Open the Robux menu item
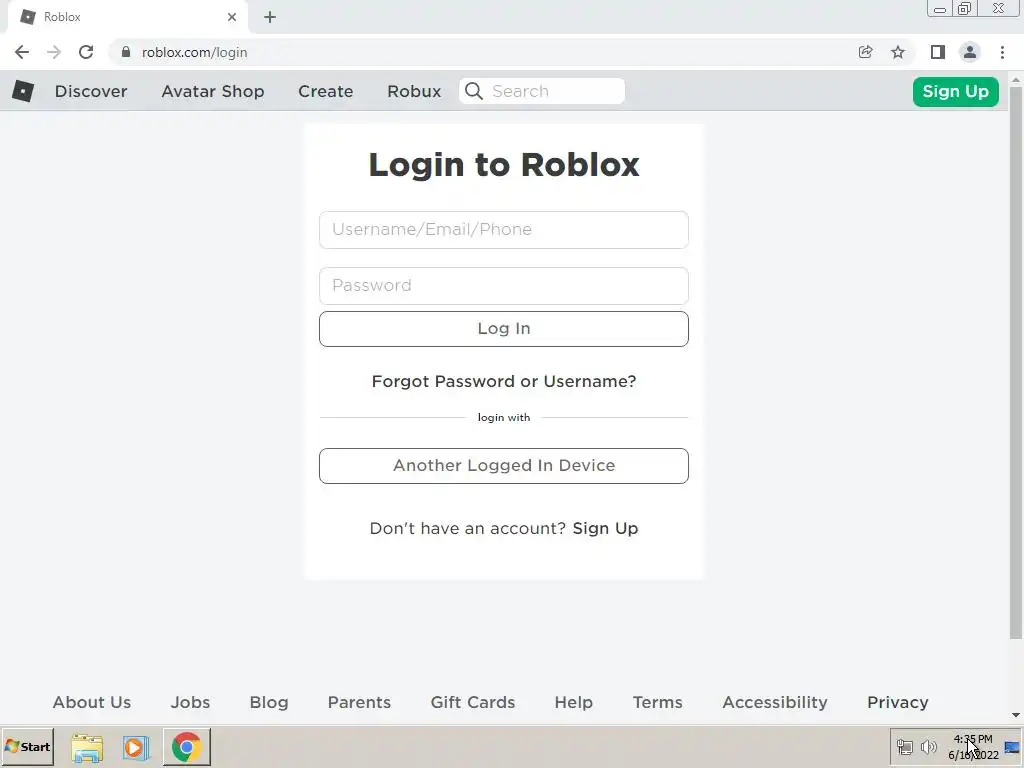 pyautogui.click(x=414, y=91)
